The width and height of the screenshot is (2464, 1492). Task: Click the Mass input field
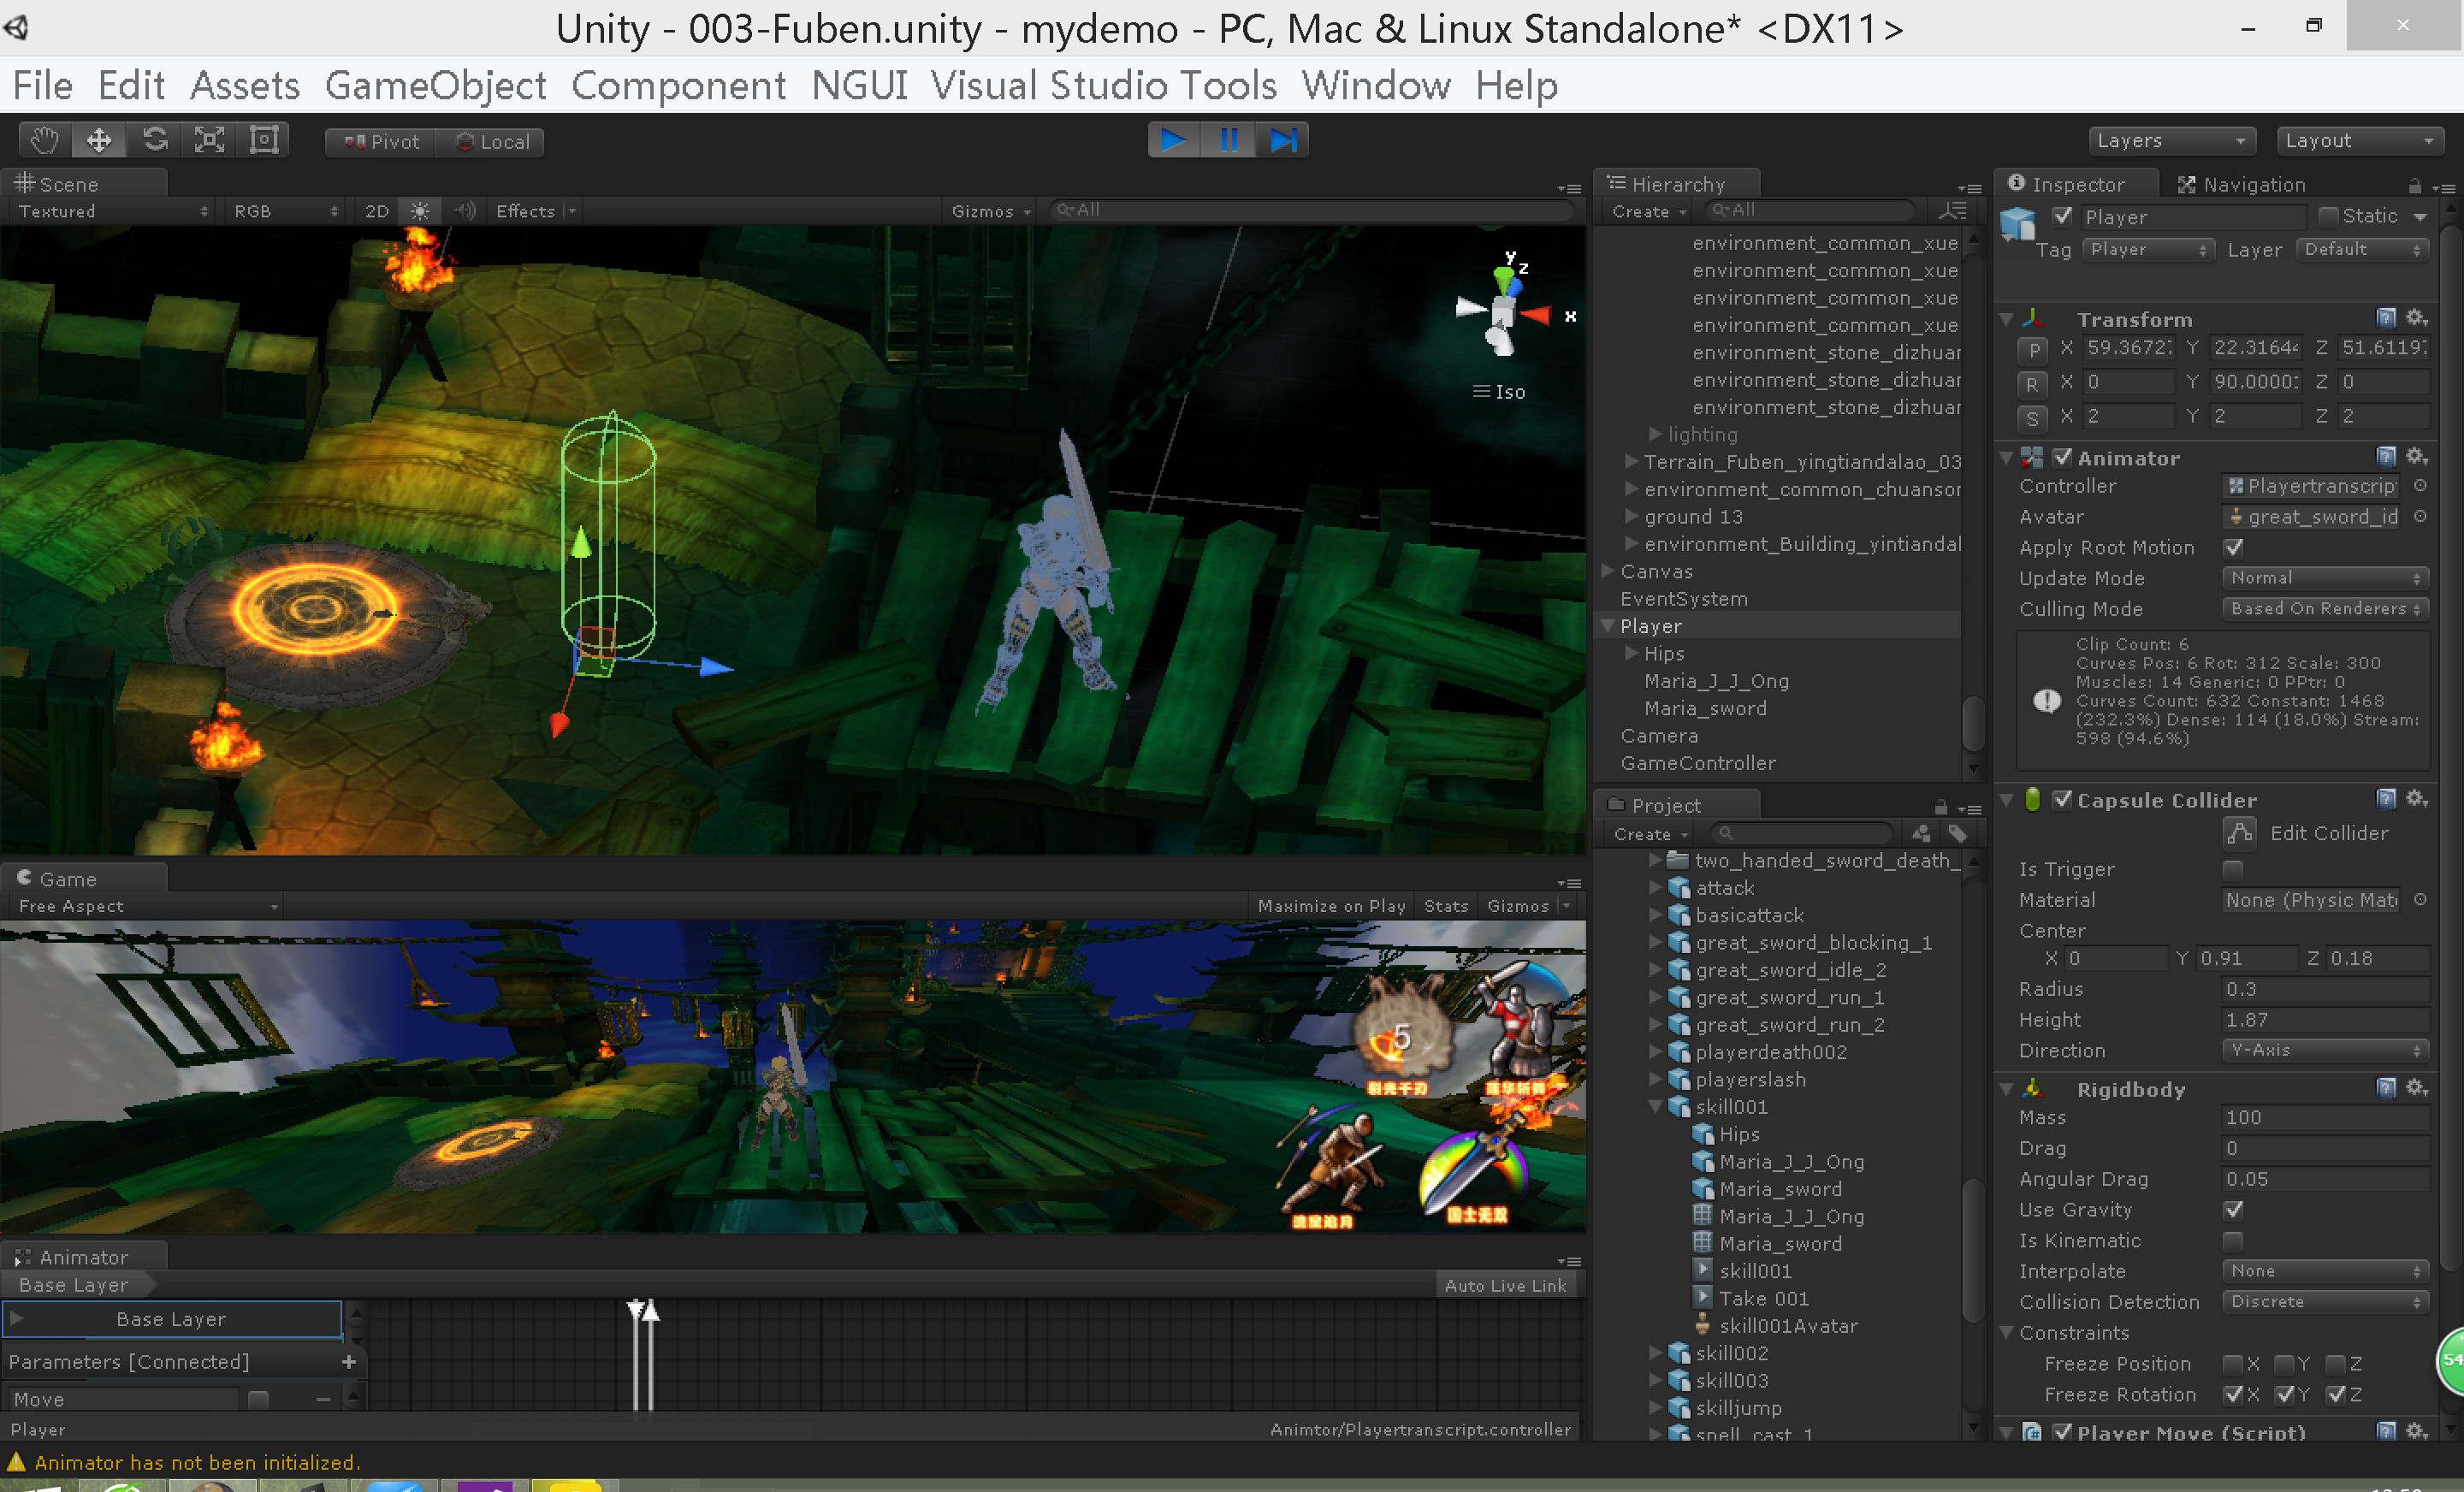(x=2325, y=1118)
